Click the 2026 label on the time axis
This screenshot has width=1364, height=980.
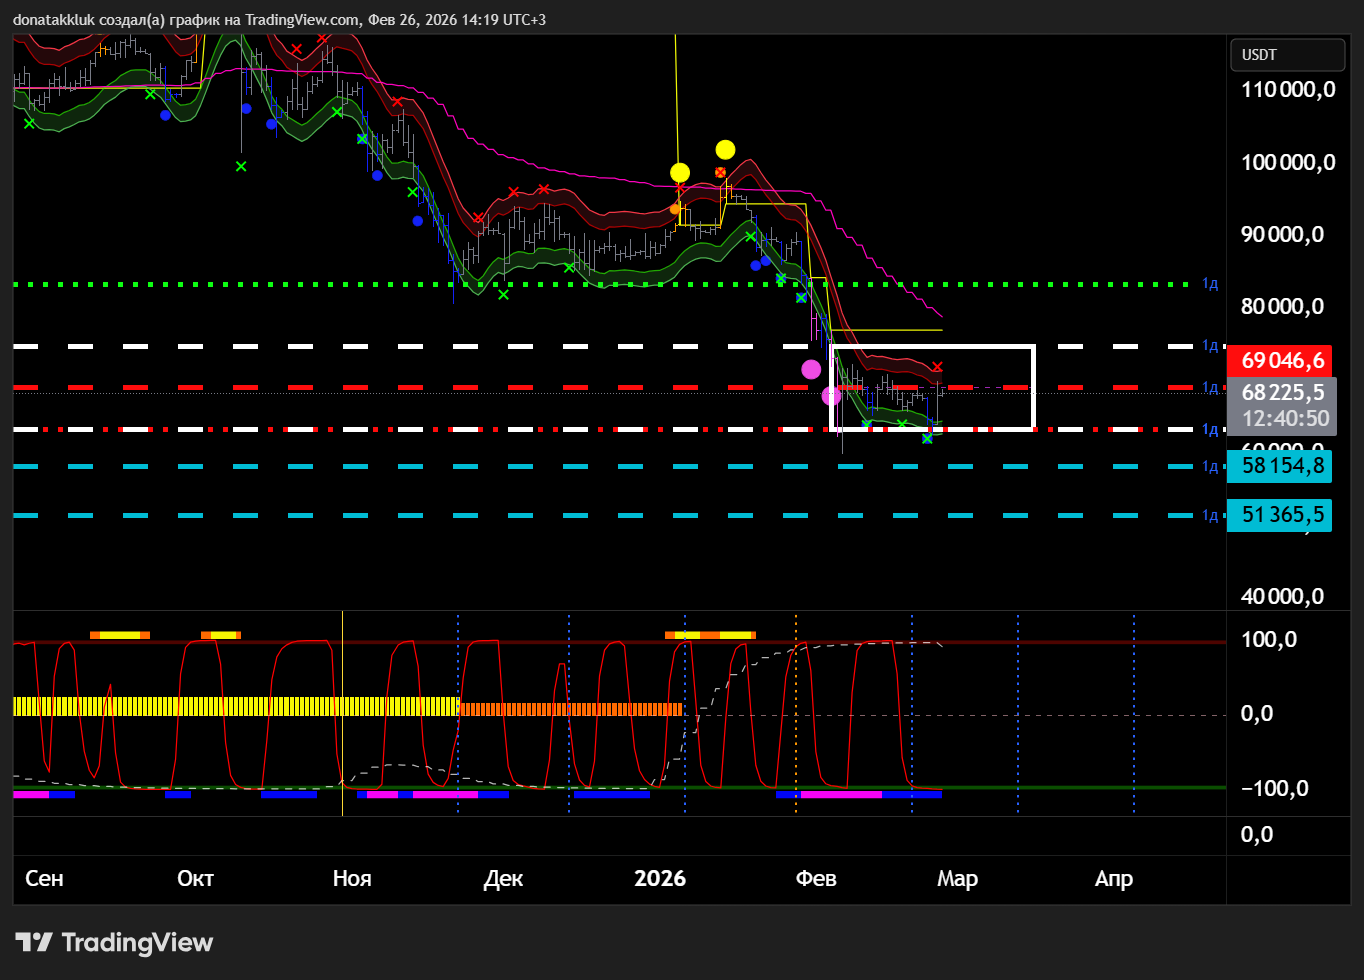click(x=660, y=879)
